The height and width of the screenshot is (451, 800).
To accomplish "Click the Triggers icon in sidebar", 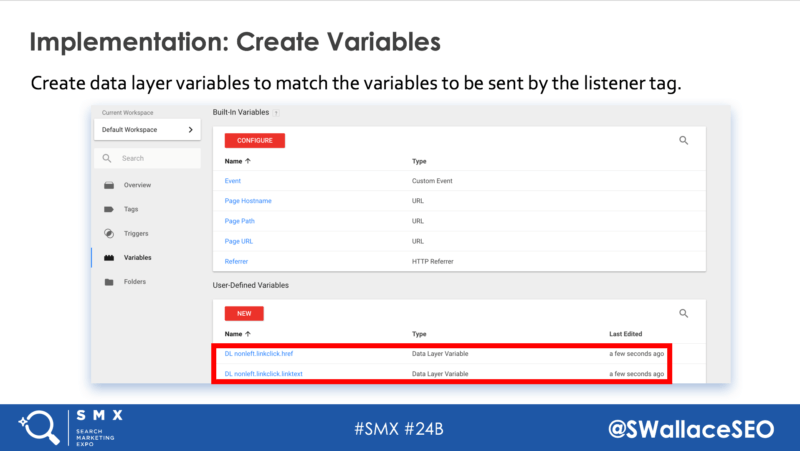I will tap(109, 233).
